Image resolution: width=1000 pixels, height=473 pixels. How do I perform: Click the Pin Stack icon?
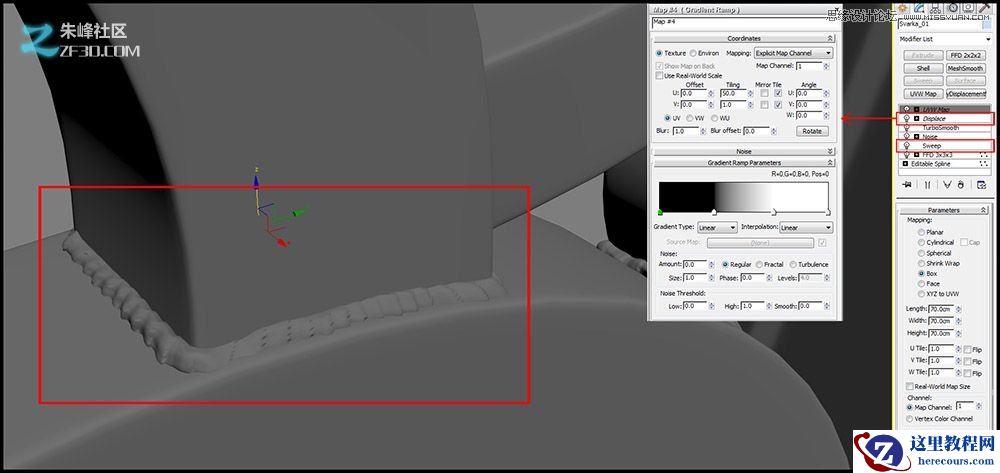coord(908,184)
